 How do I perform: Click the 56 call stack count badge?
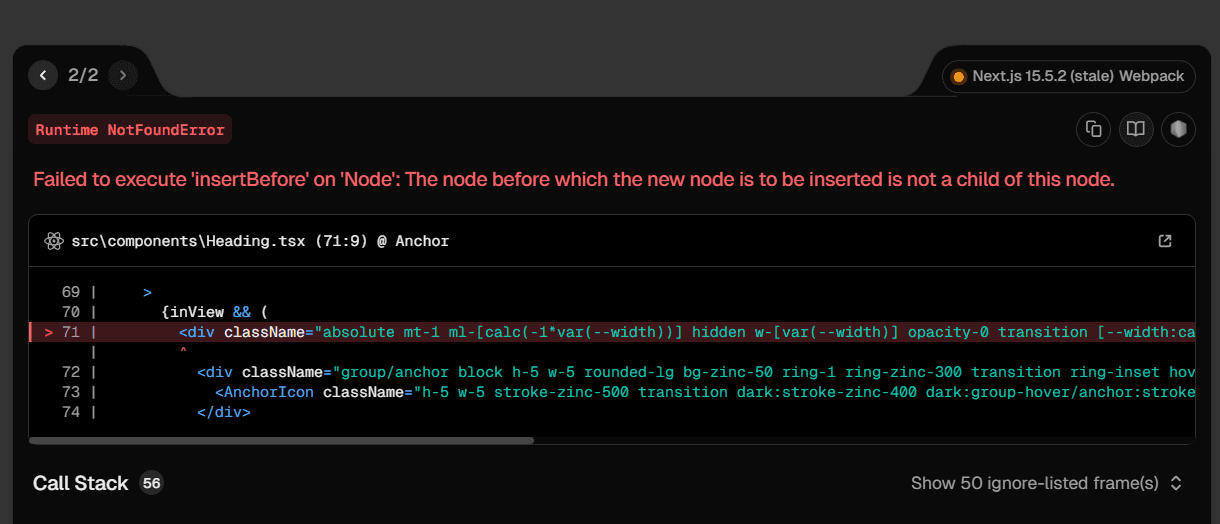[152, 483]
